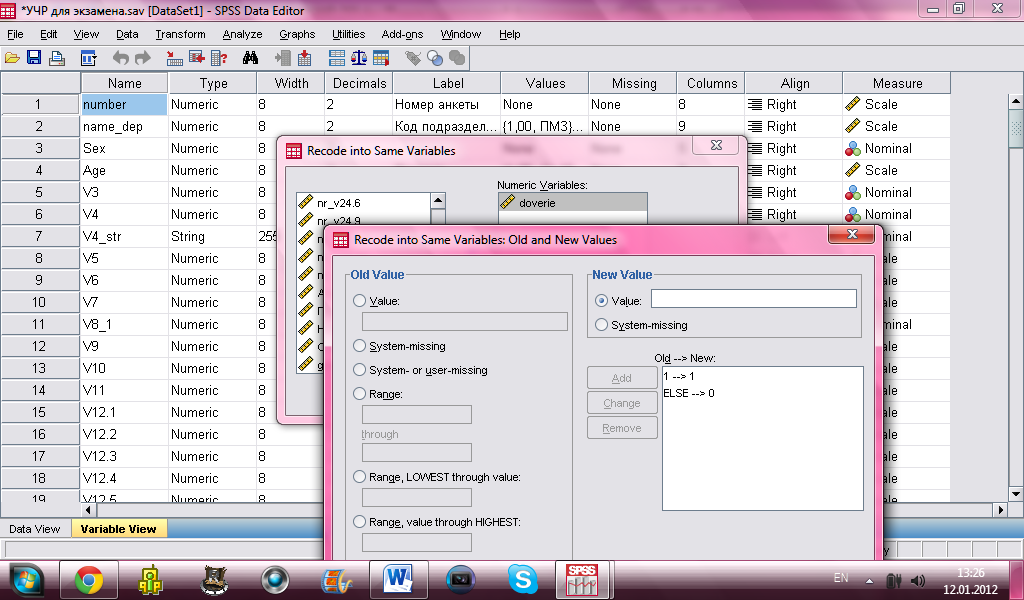Click the Value Labels tag icon
This screenshot has width=1024, height=600.
pos(413,58)
